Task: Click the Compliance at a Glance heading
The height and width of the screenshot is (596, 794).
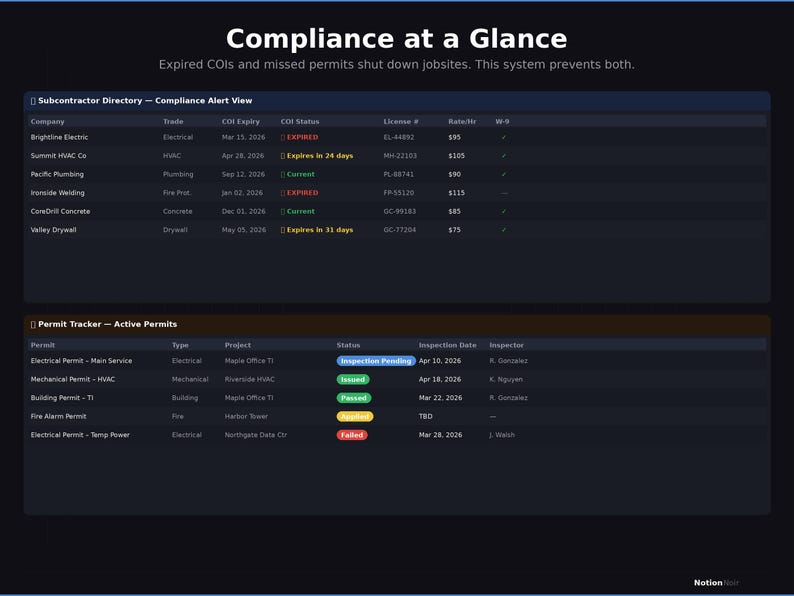Action: coord(396,39)
